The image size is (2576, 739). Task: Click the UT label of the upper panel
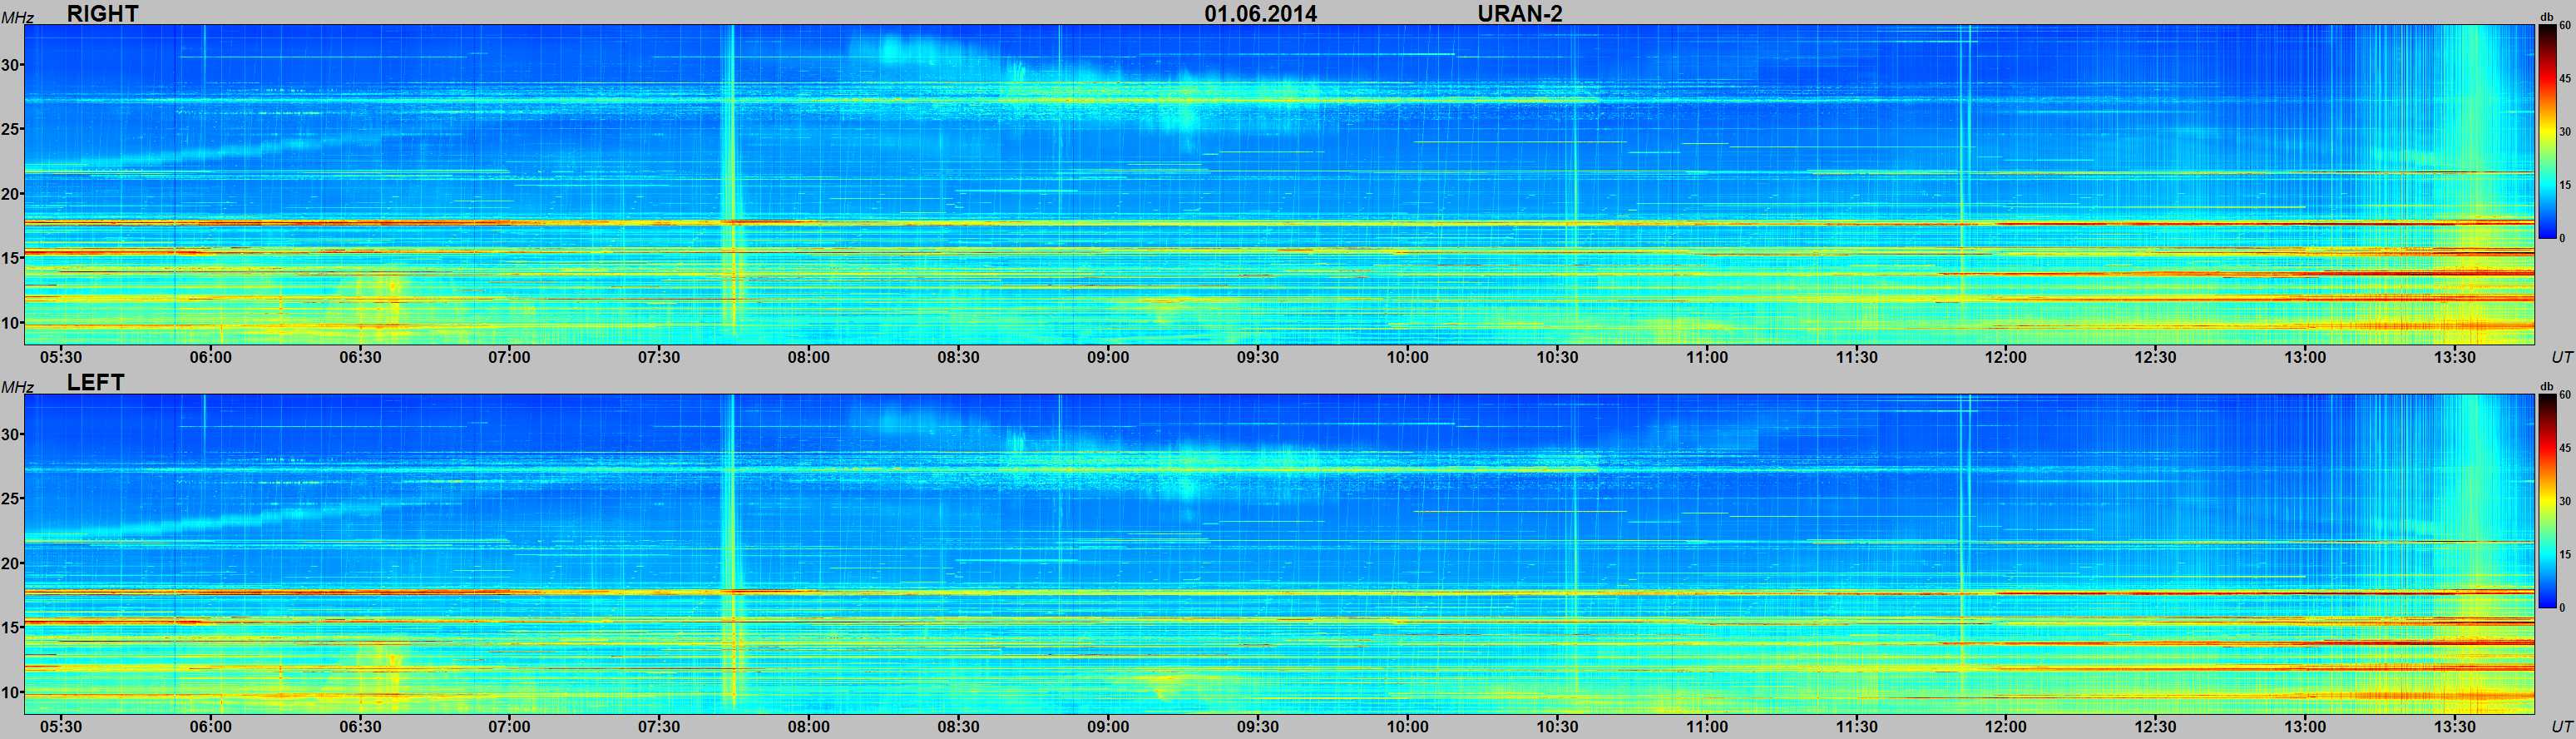point(2562,357)
